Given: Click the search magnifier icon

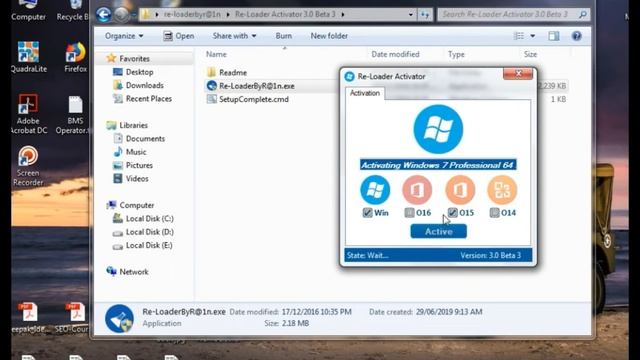Looking at the screenshot, I should pos(583,15).
